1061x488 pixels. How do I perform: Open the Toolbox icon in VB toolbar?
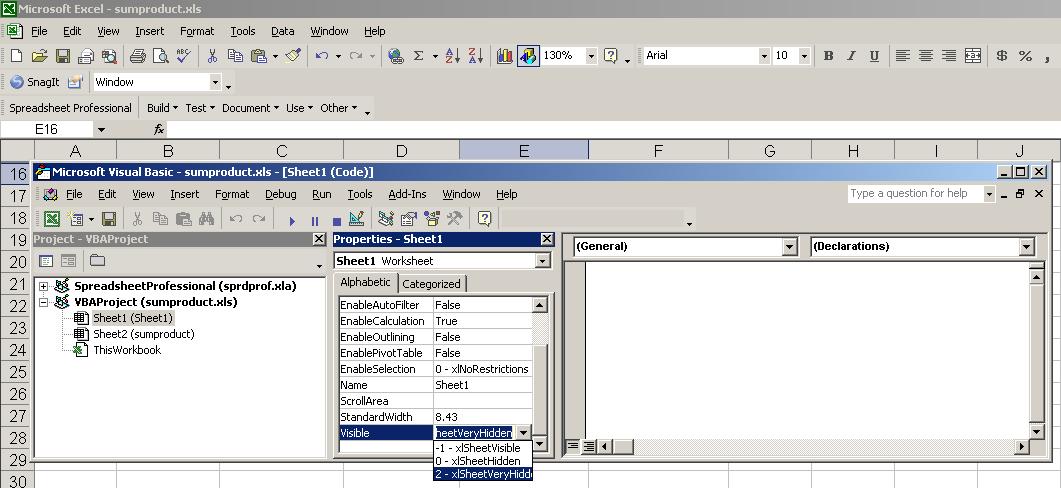[x=454, y=219]
